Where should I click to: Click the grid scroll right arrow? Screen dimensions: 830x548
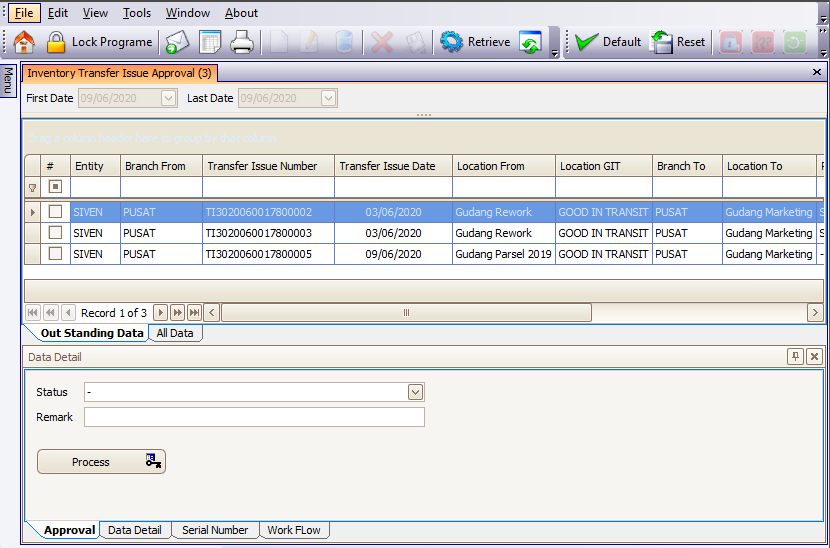[x=815, y=313]
